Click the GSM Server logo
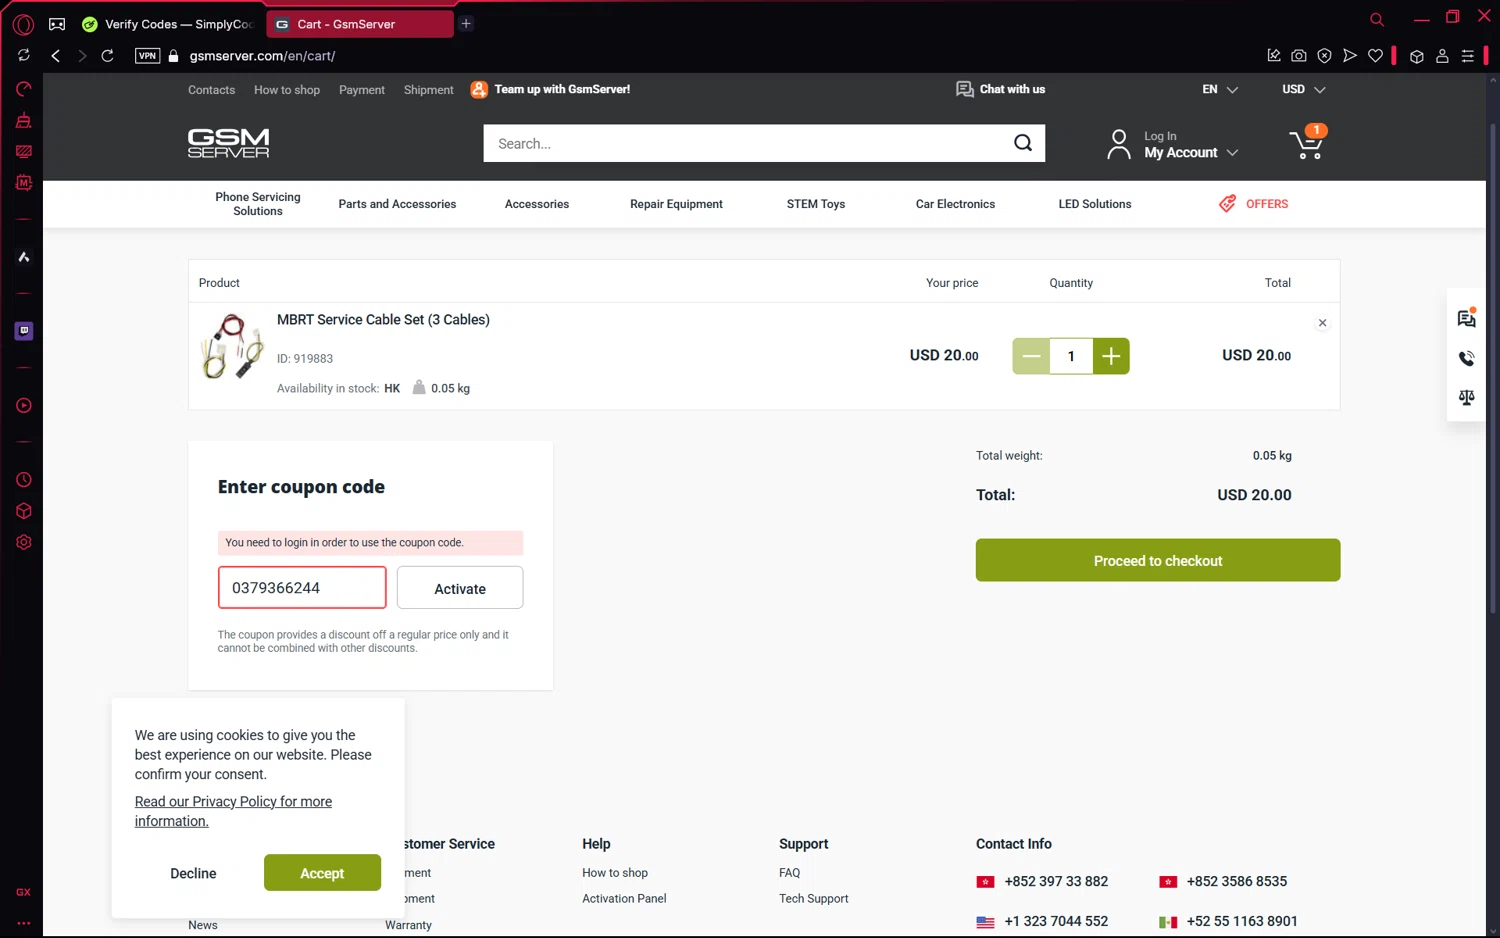Viewport: 1500px width, 938px height. 229,143
